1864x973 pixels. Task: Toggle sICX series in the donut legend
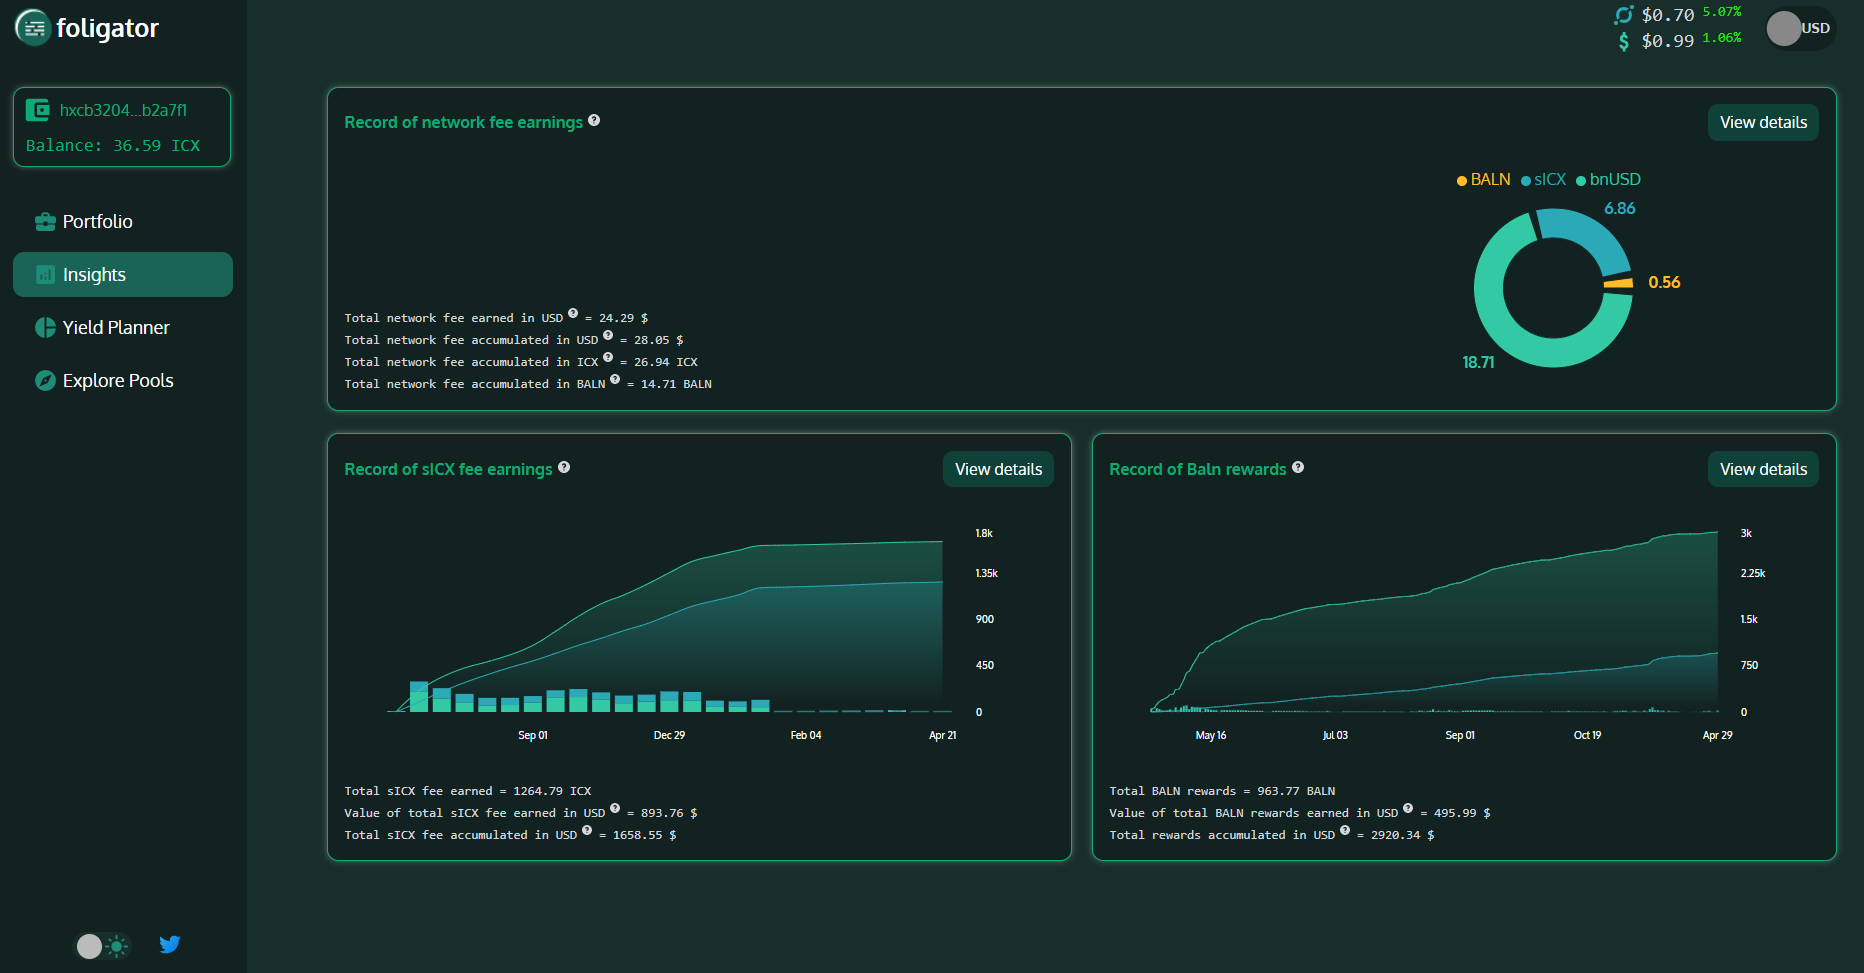pos(1543,180)
